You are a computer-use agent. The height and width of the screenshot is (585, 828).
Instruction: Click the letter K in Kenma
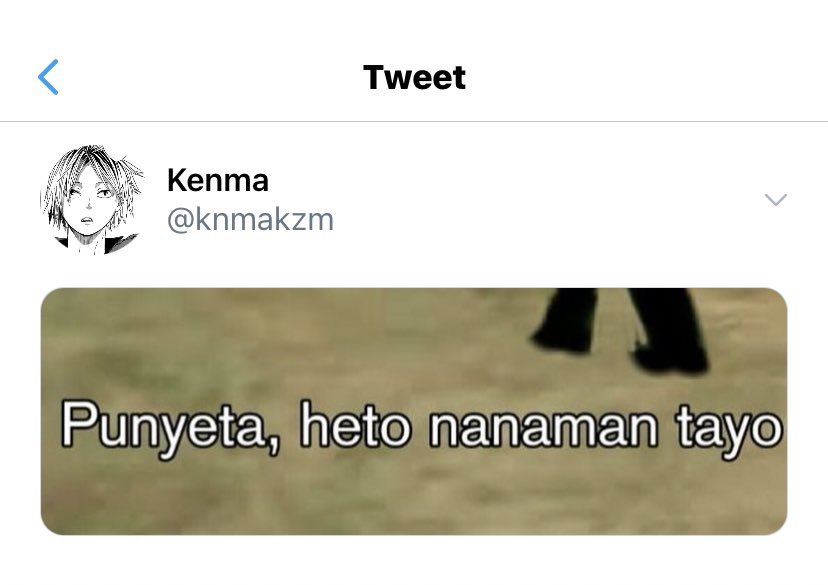(x=177, y=180)
